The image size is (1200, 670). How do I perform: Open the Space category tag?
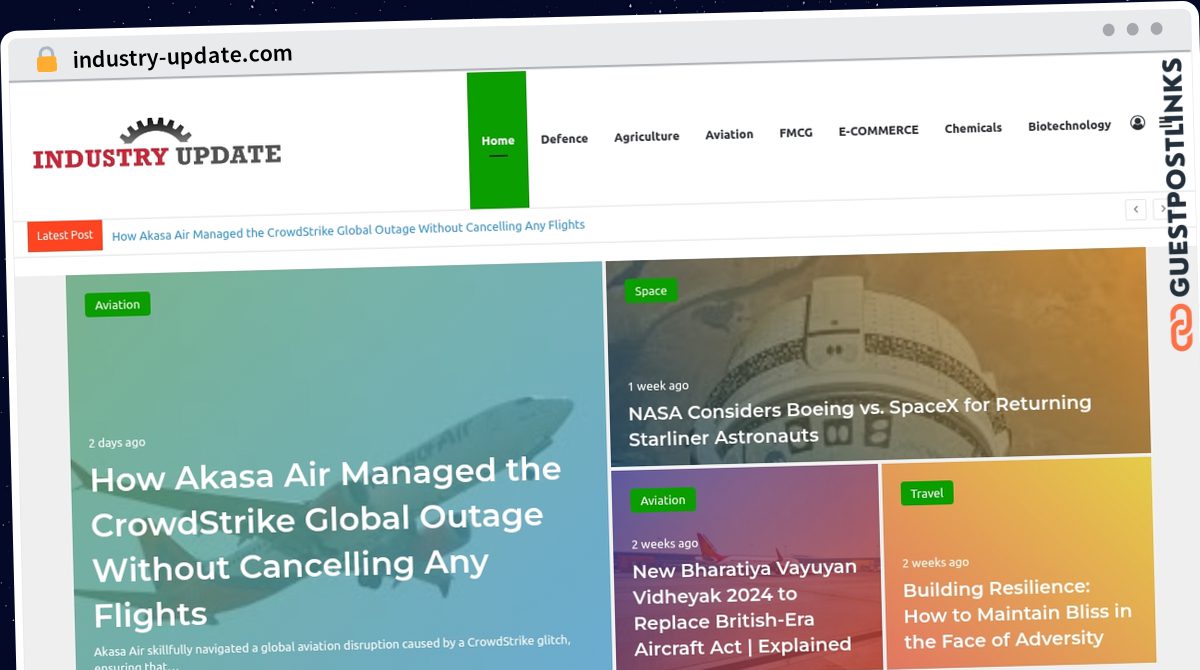[x=650, y=290]
